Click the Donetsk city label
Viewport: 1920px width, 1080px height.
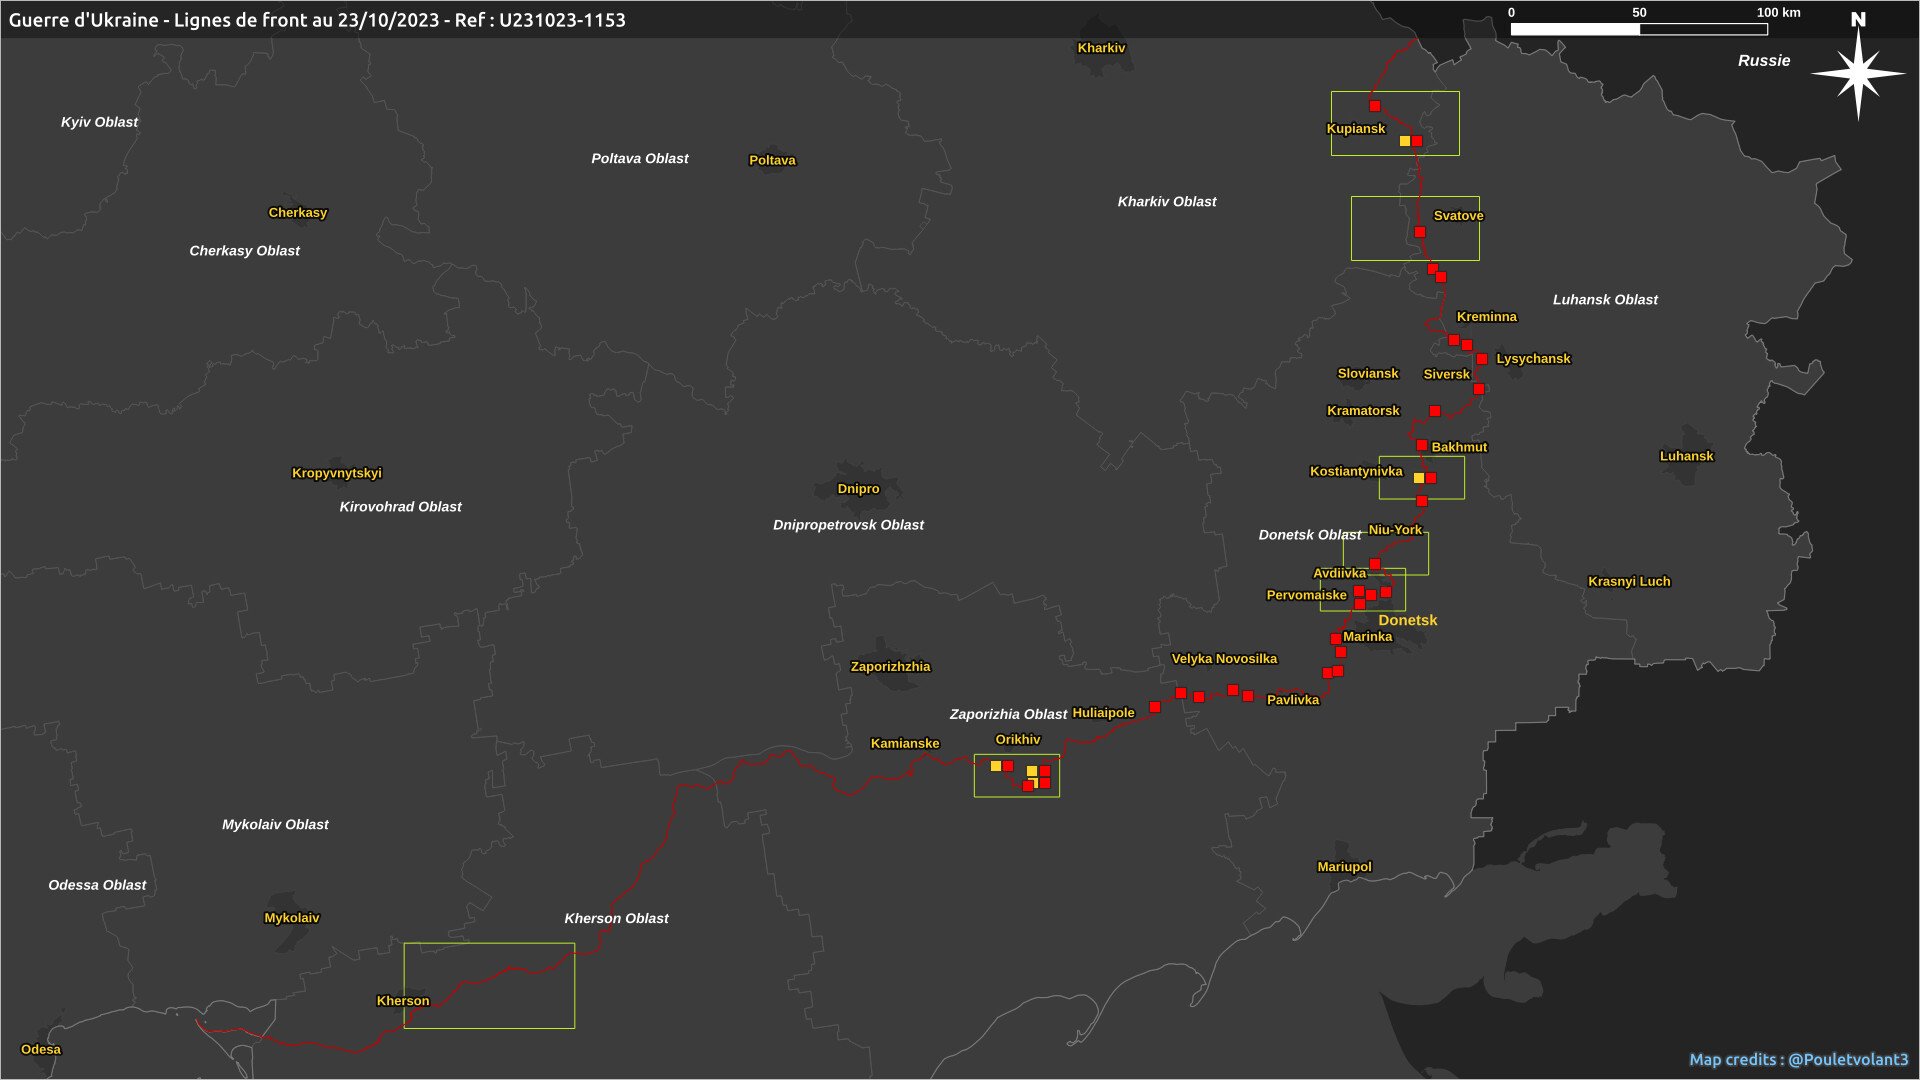coord(1407,621)
